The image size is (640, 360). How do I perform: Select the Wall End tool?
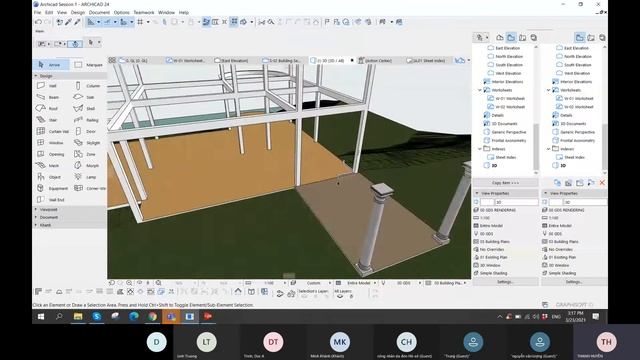click(51, 200)
